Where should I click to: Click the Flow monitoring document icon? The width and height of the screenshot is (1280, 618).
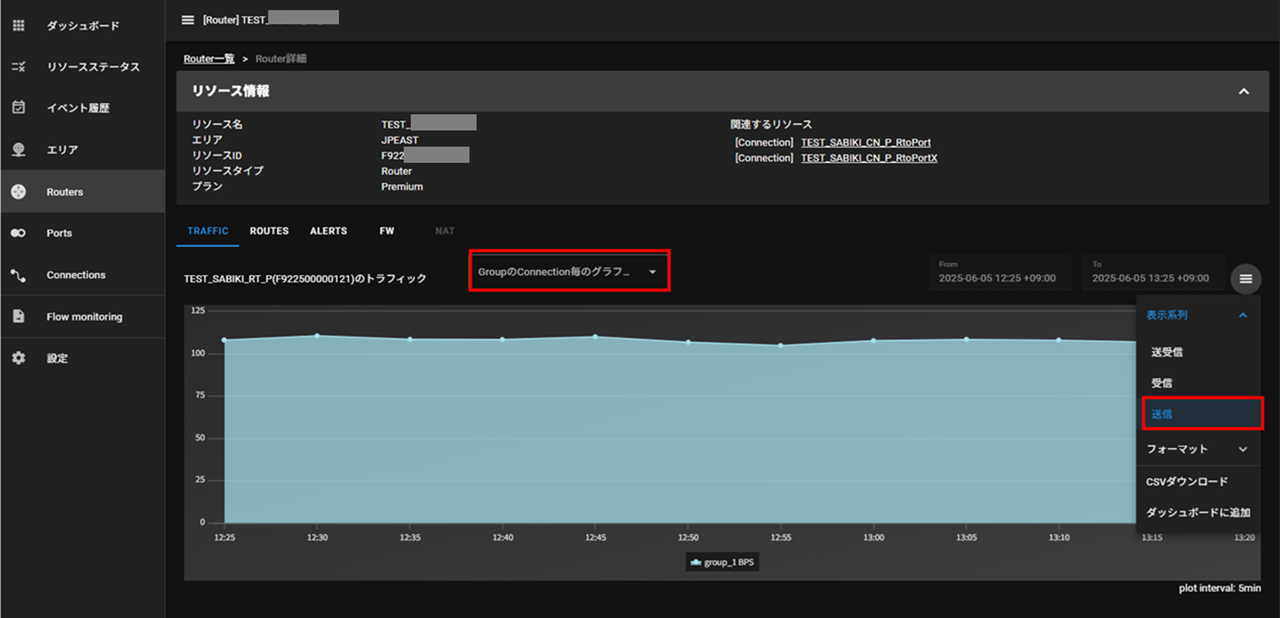[x=18, y=317]
